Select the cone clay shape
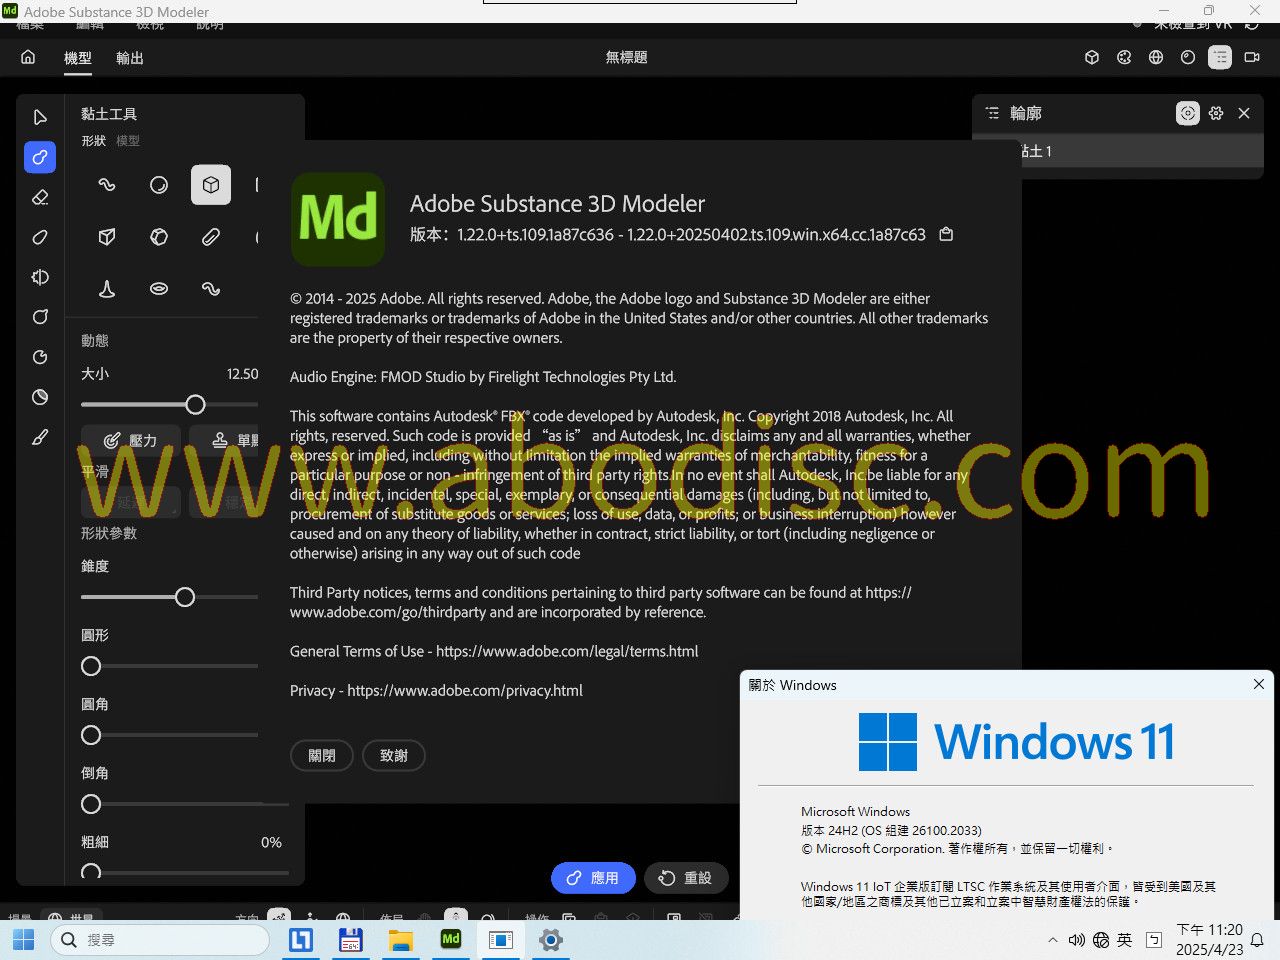1280x960 pixels. [x=107, y=289]
